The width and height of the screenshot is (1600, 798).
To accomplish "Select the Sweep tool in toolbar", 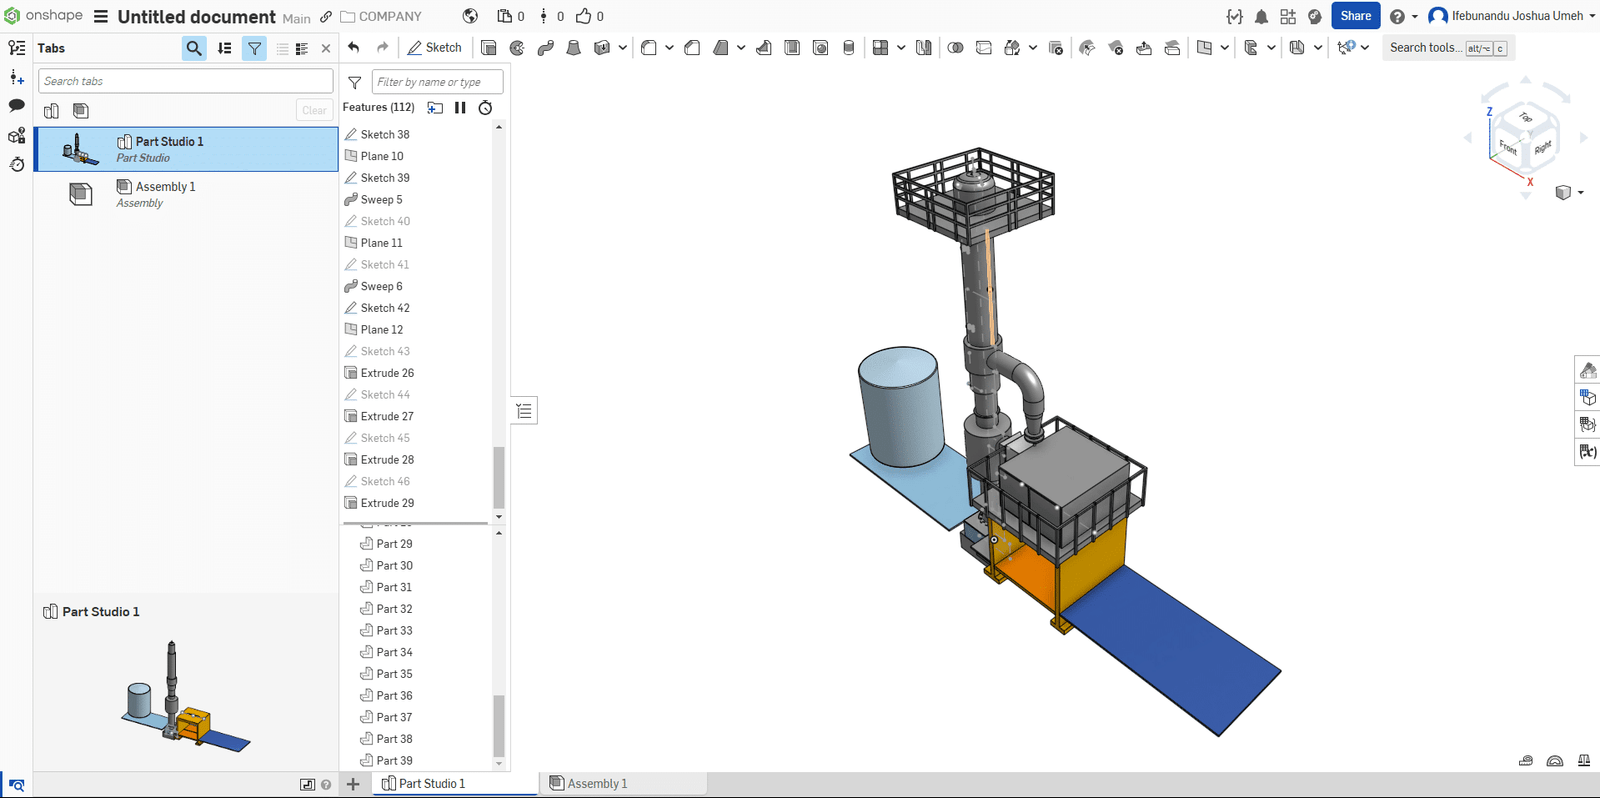I will click(545, 47).
